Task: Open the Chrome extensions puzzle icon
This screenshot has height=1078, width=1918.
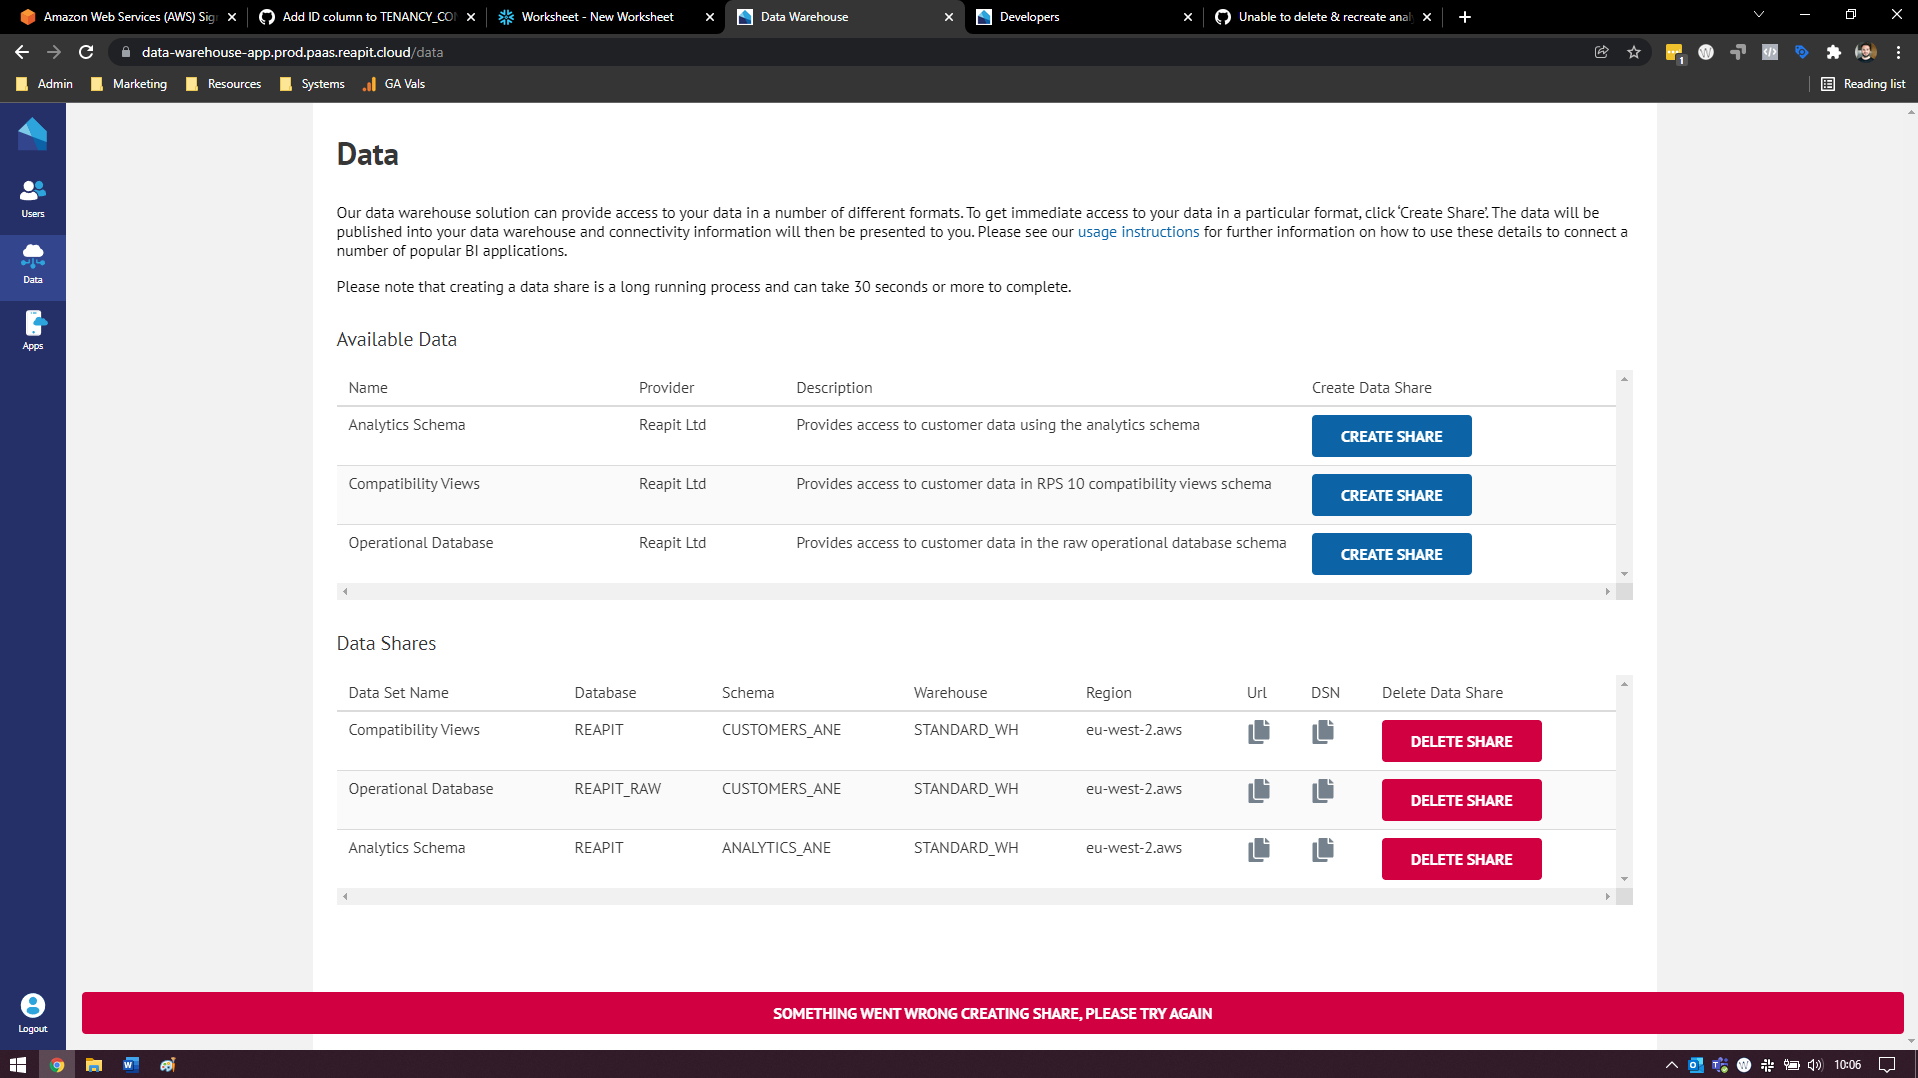Action: point(1835,52)
